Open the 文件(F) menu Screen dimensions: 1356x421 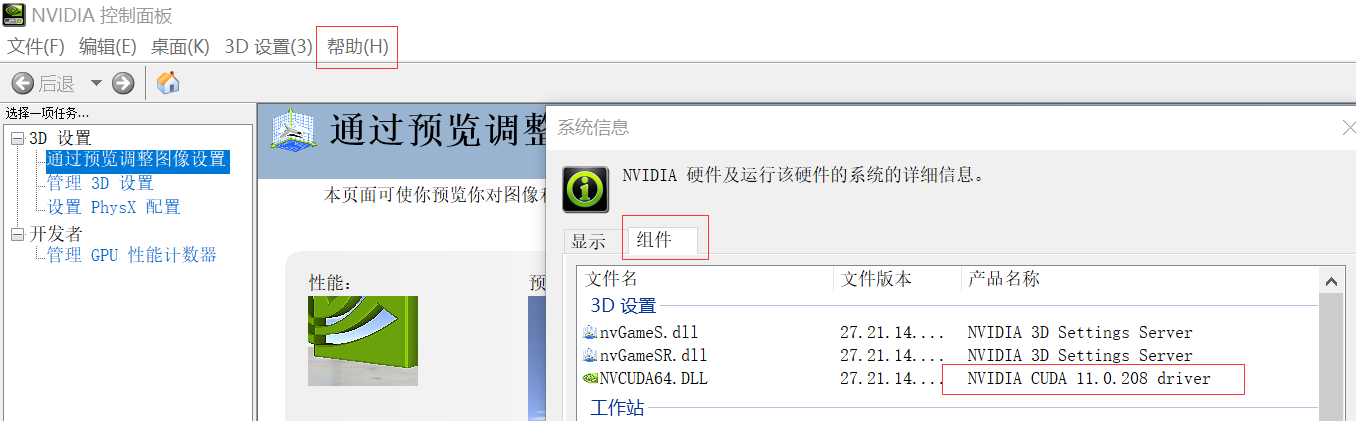[x=36, y=47]
